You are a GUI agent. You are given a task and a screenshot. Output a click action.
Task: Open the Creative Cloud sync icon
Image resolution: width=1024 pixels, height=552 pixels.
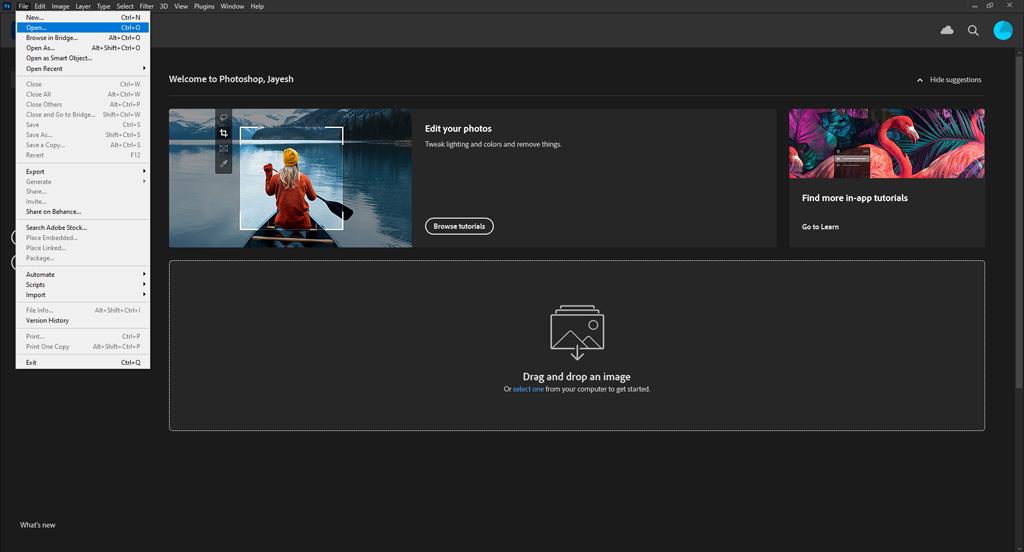tap(947, 30)
